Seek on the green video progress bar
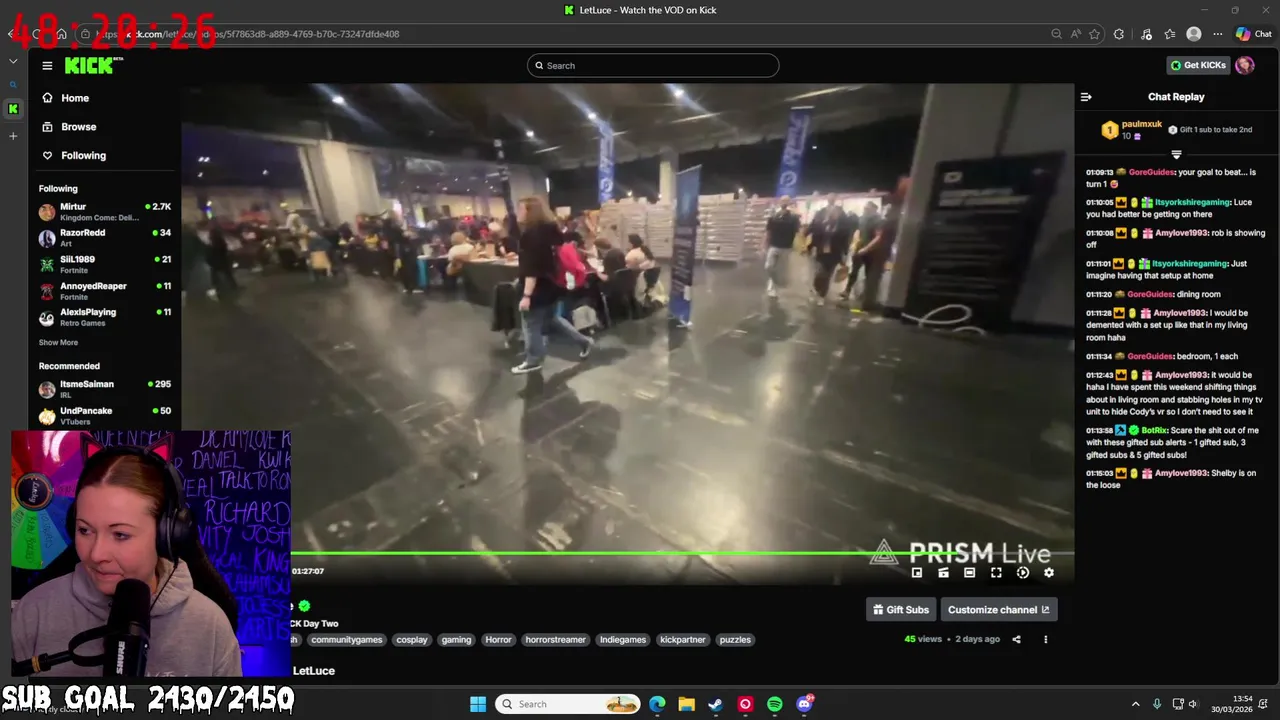 (682, 552)
